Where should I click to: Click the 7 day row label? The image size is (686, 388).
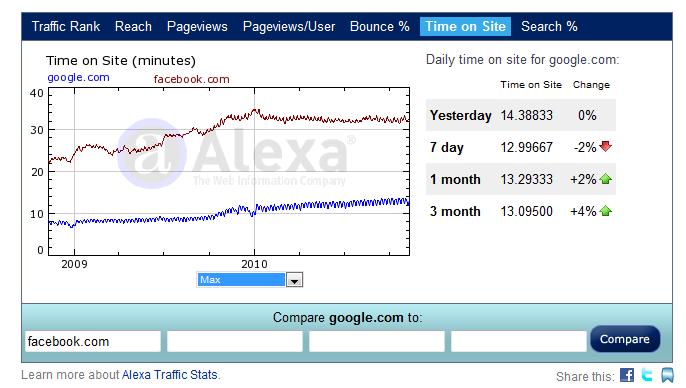click(x=447, y=147)
